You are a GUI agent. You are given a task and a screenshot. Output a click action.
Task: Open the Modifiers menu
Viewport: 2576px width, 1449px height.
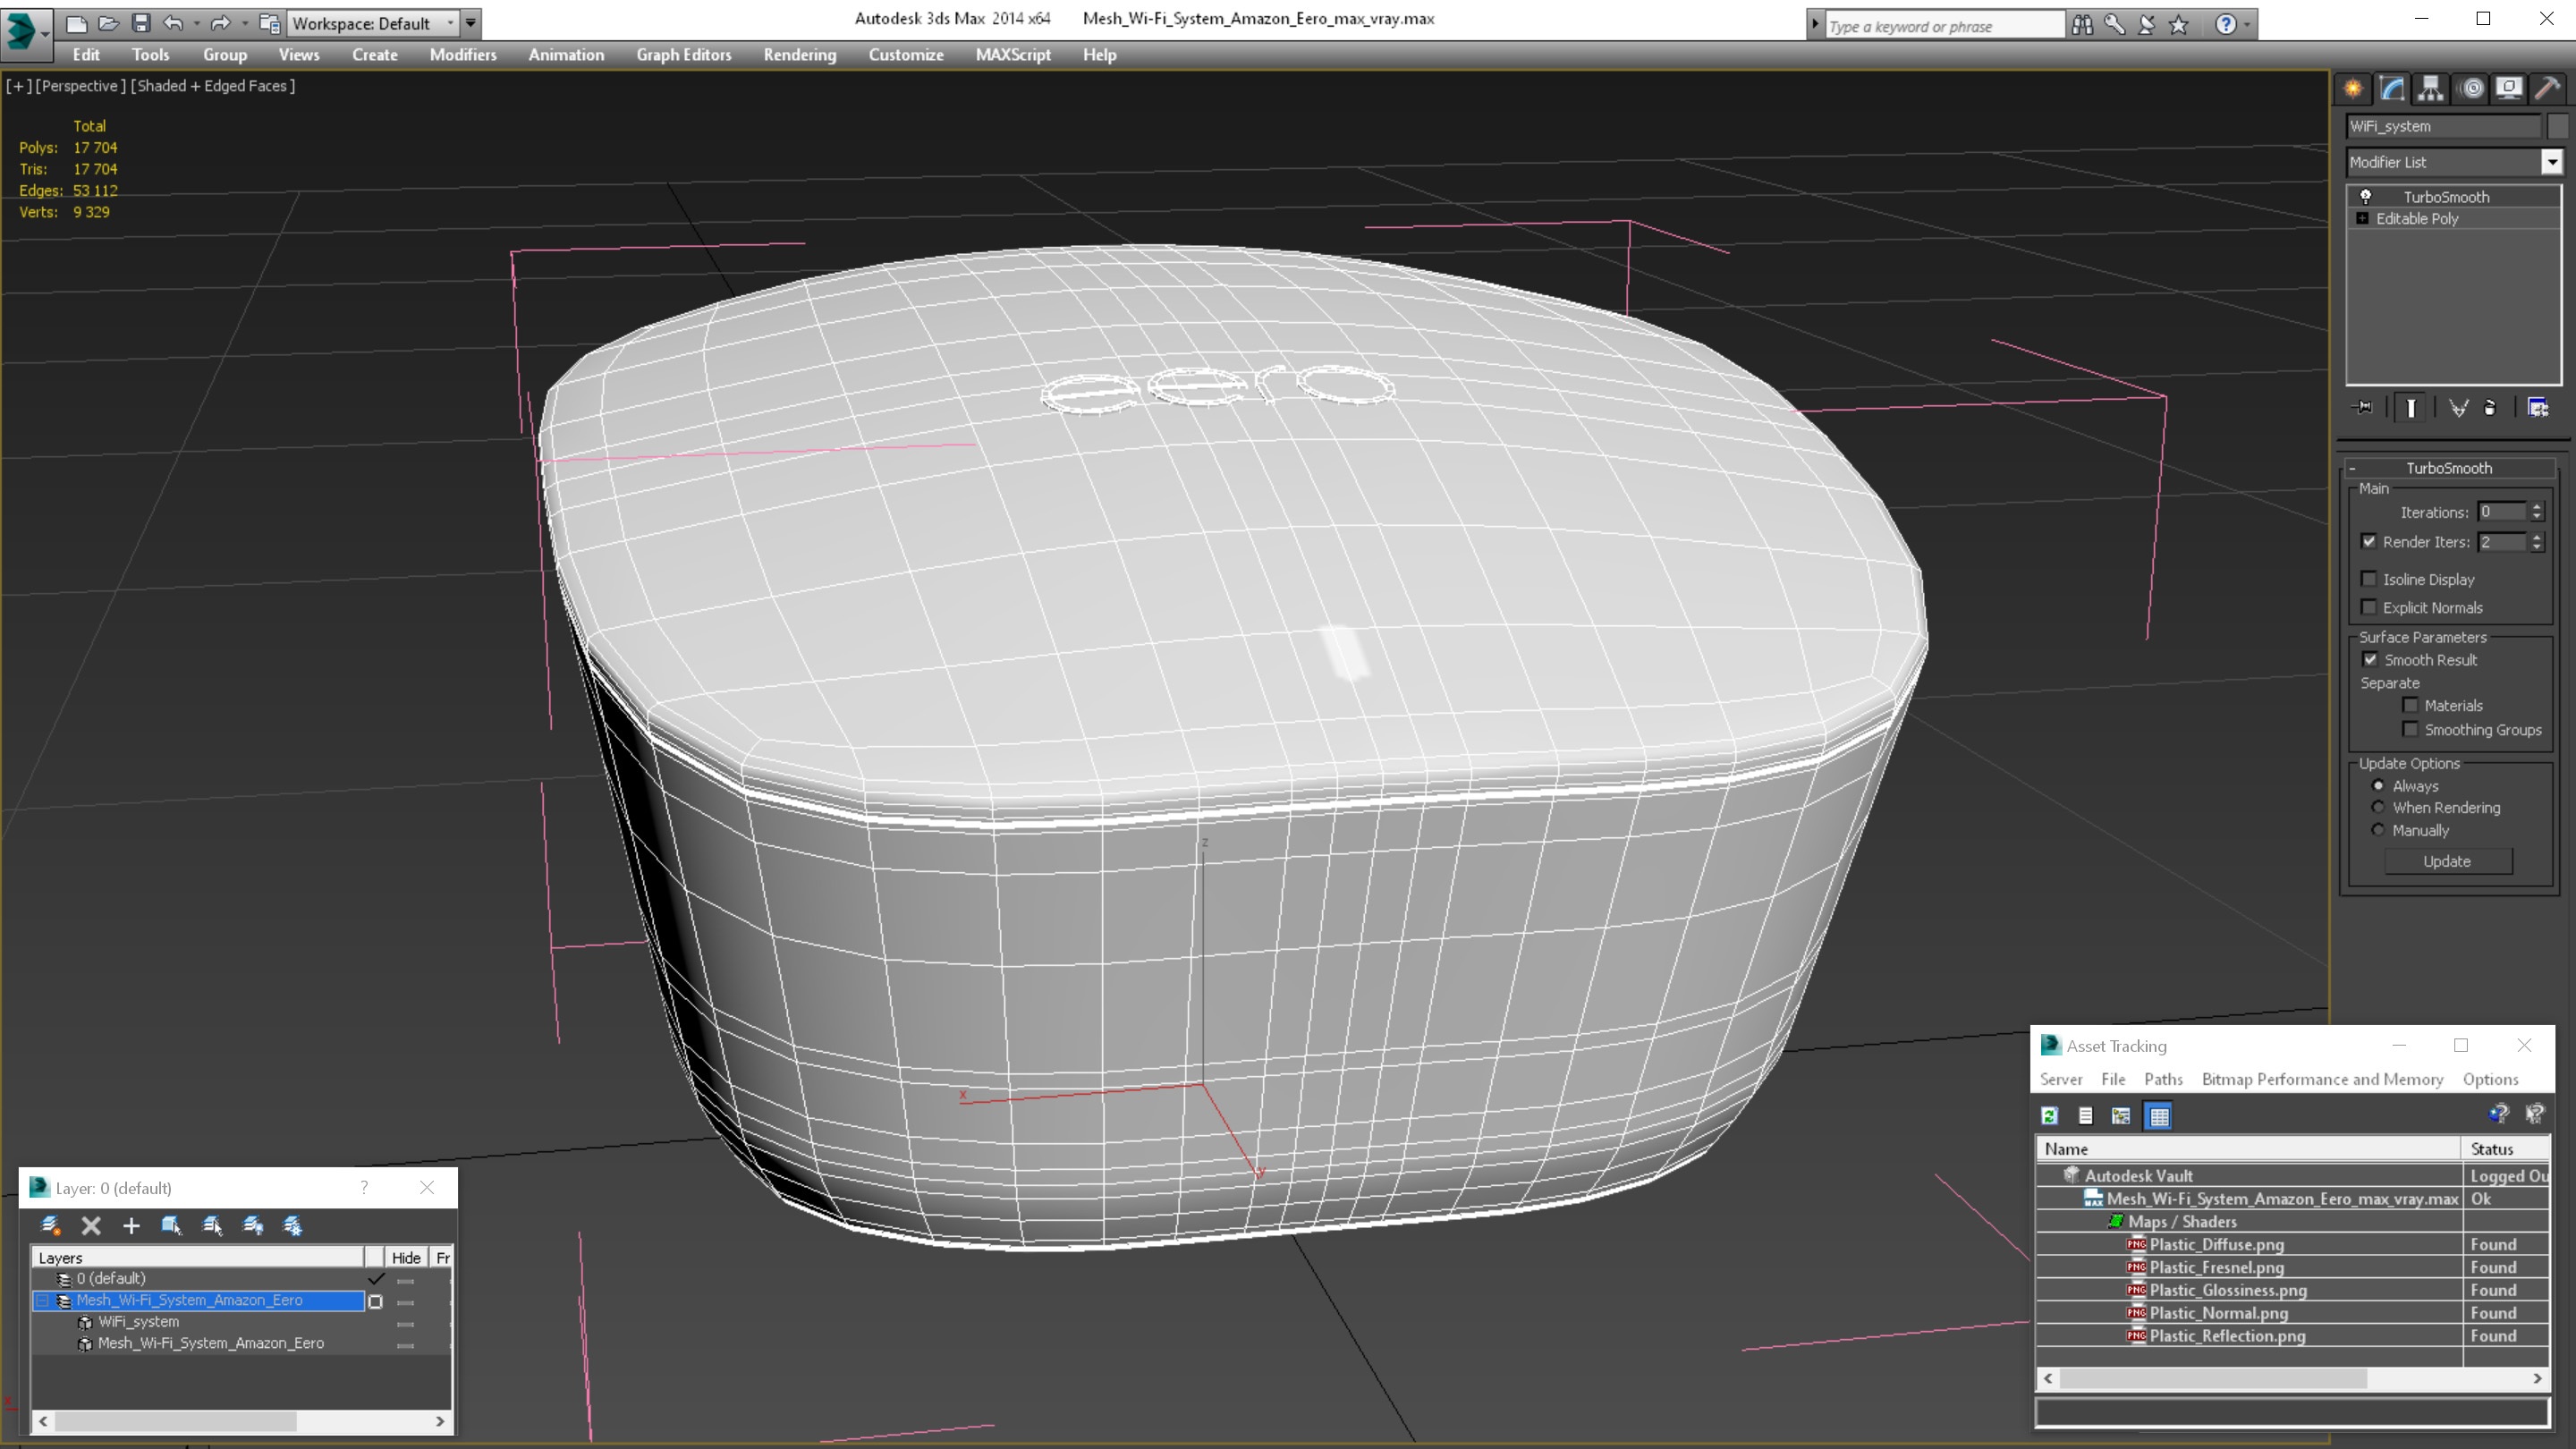coord(463,55)
